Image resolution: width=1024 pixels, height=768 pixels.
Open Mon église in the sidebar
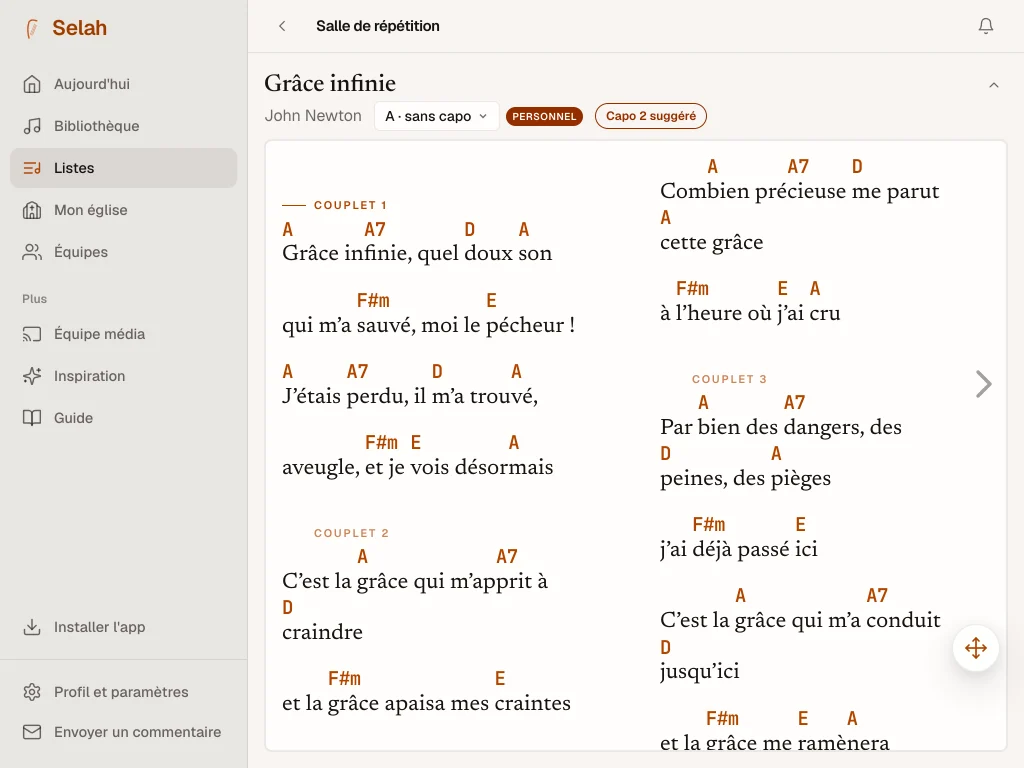123,210
